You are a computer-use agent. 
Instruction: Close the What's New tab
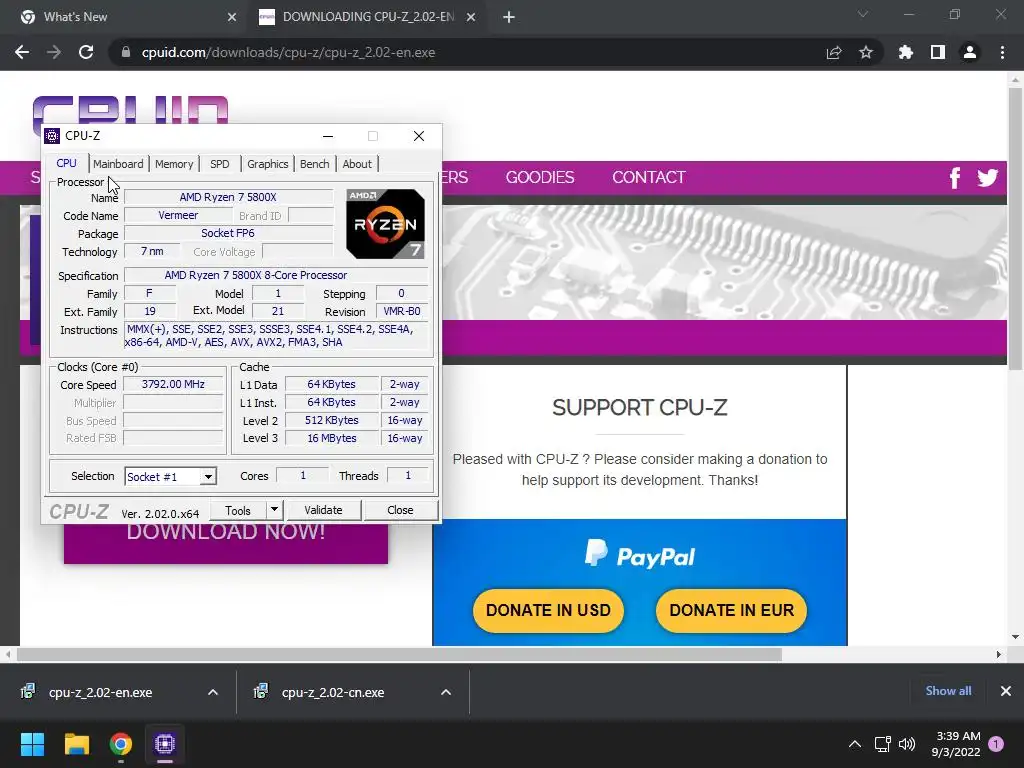click(x=232, y=17)
